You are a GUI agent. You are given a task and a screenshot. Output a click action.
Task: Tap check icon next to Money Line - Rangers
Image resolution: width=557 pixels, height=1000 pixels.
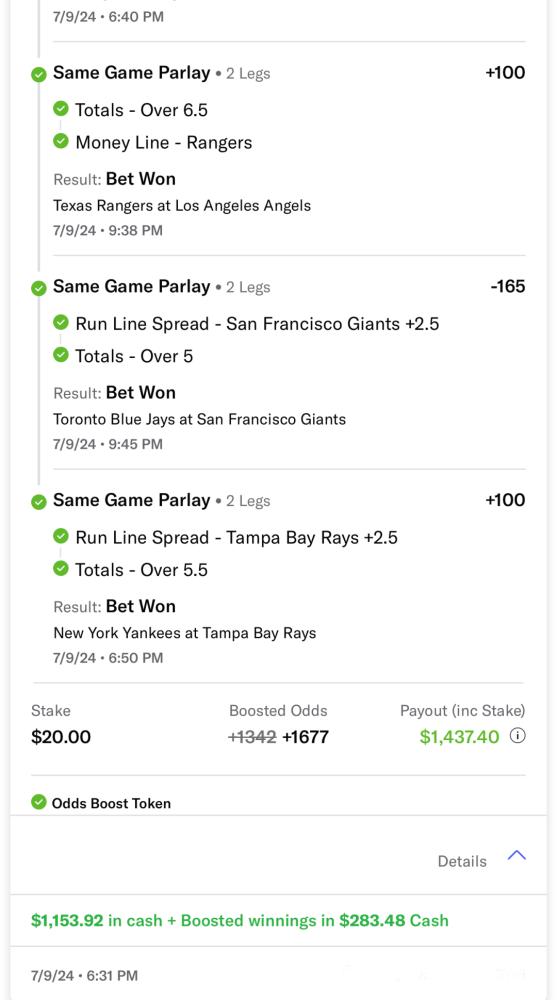point(61,142)
